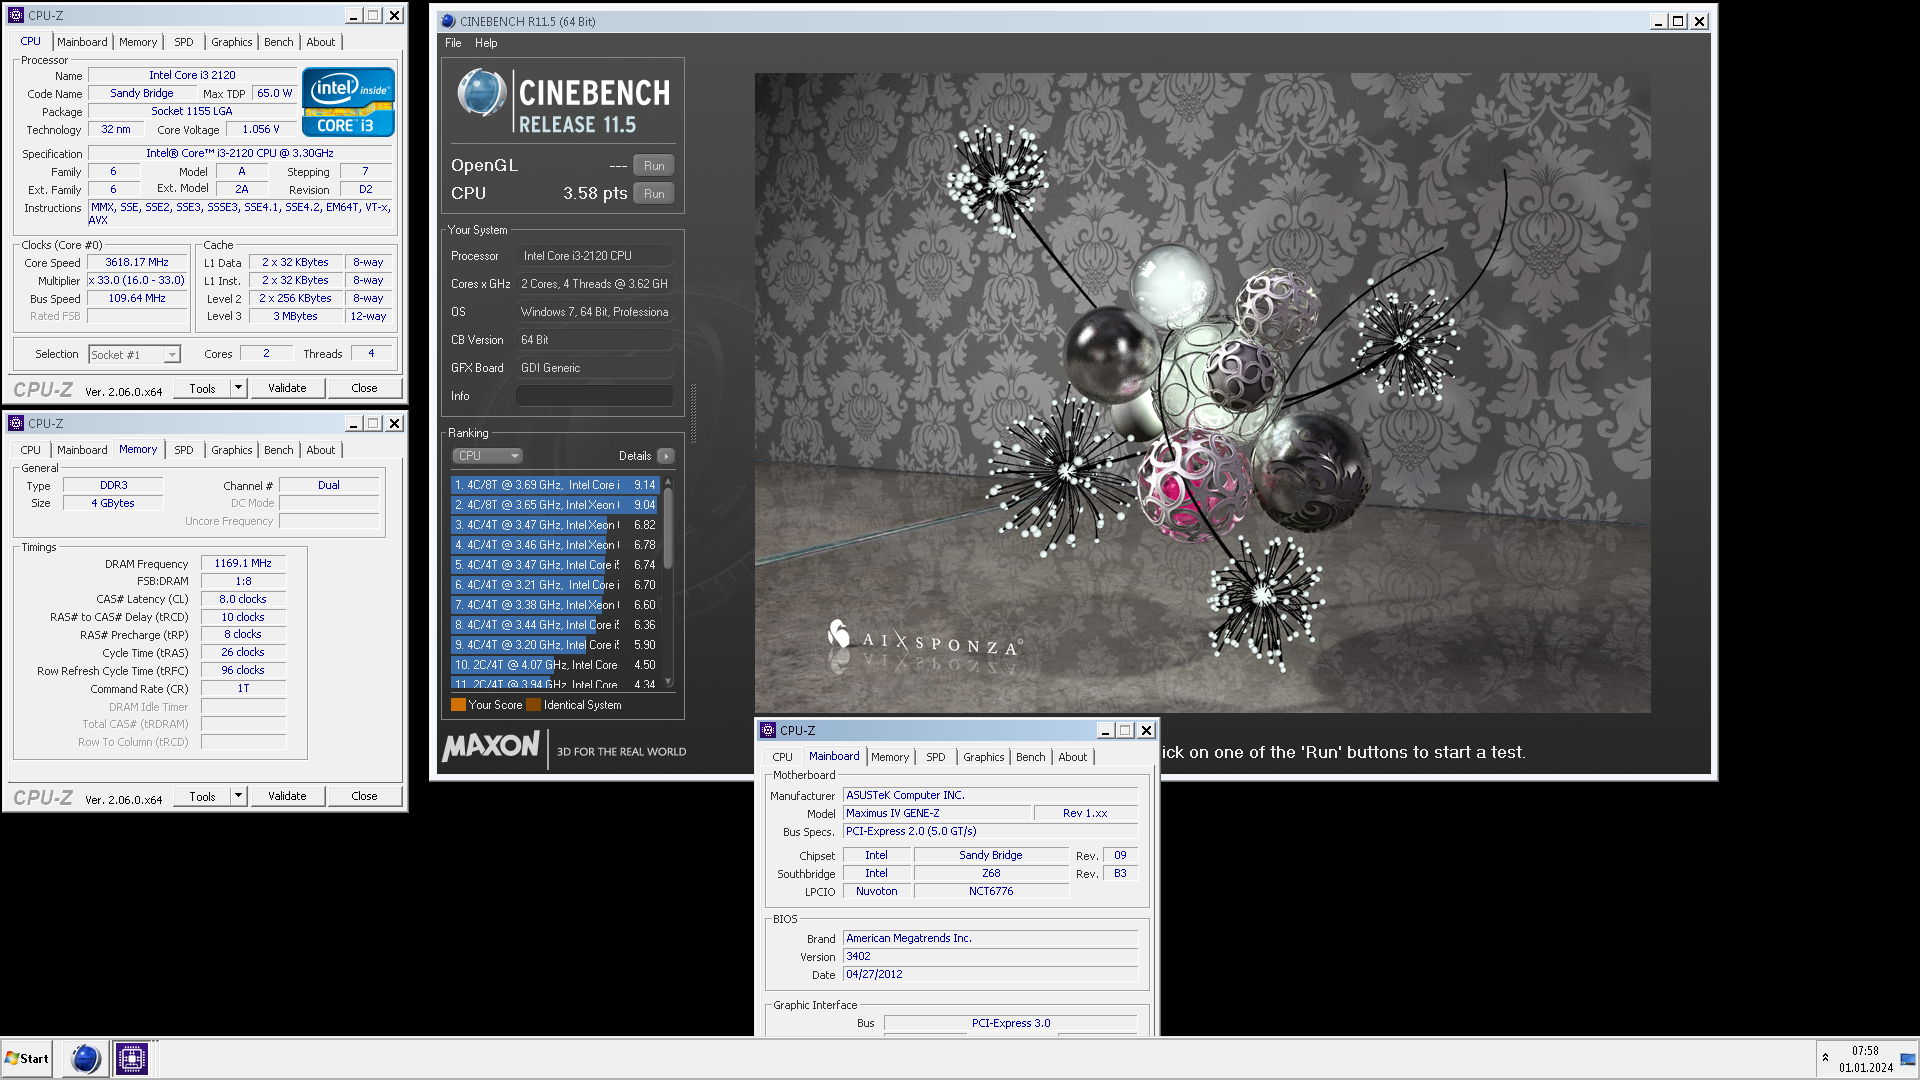
Task: Click the rendered scene image
Action: click(1202, 392)
